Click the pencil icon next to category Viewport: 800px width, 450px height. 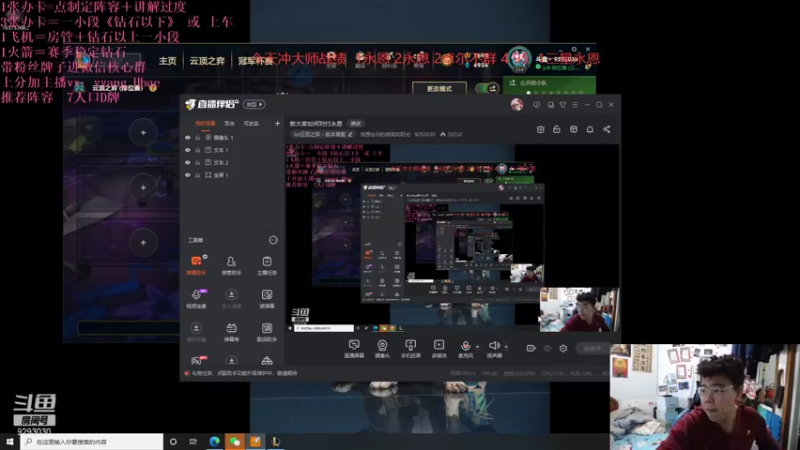(x=350, y=134)
